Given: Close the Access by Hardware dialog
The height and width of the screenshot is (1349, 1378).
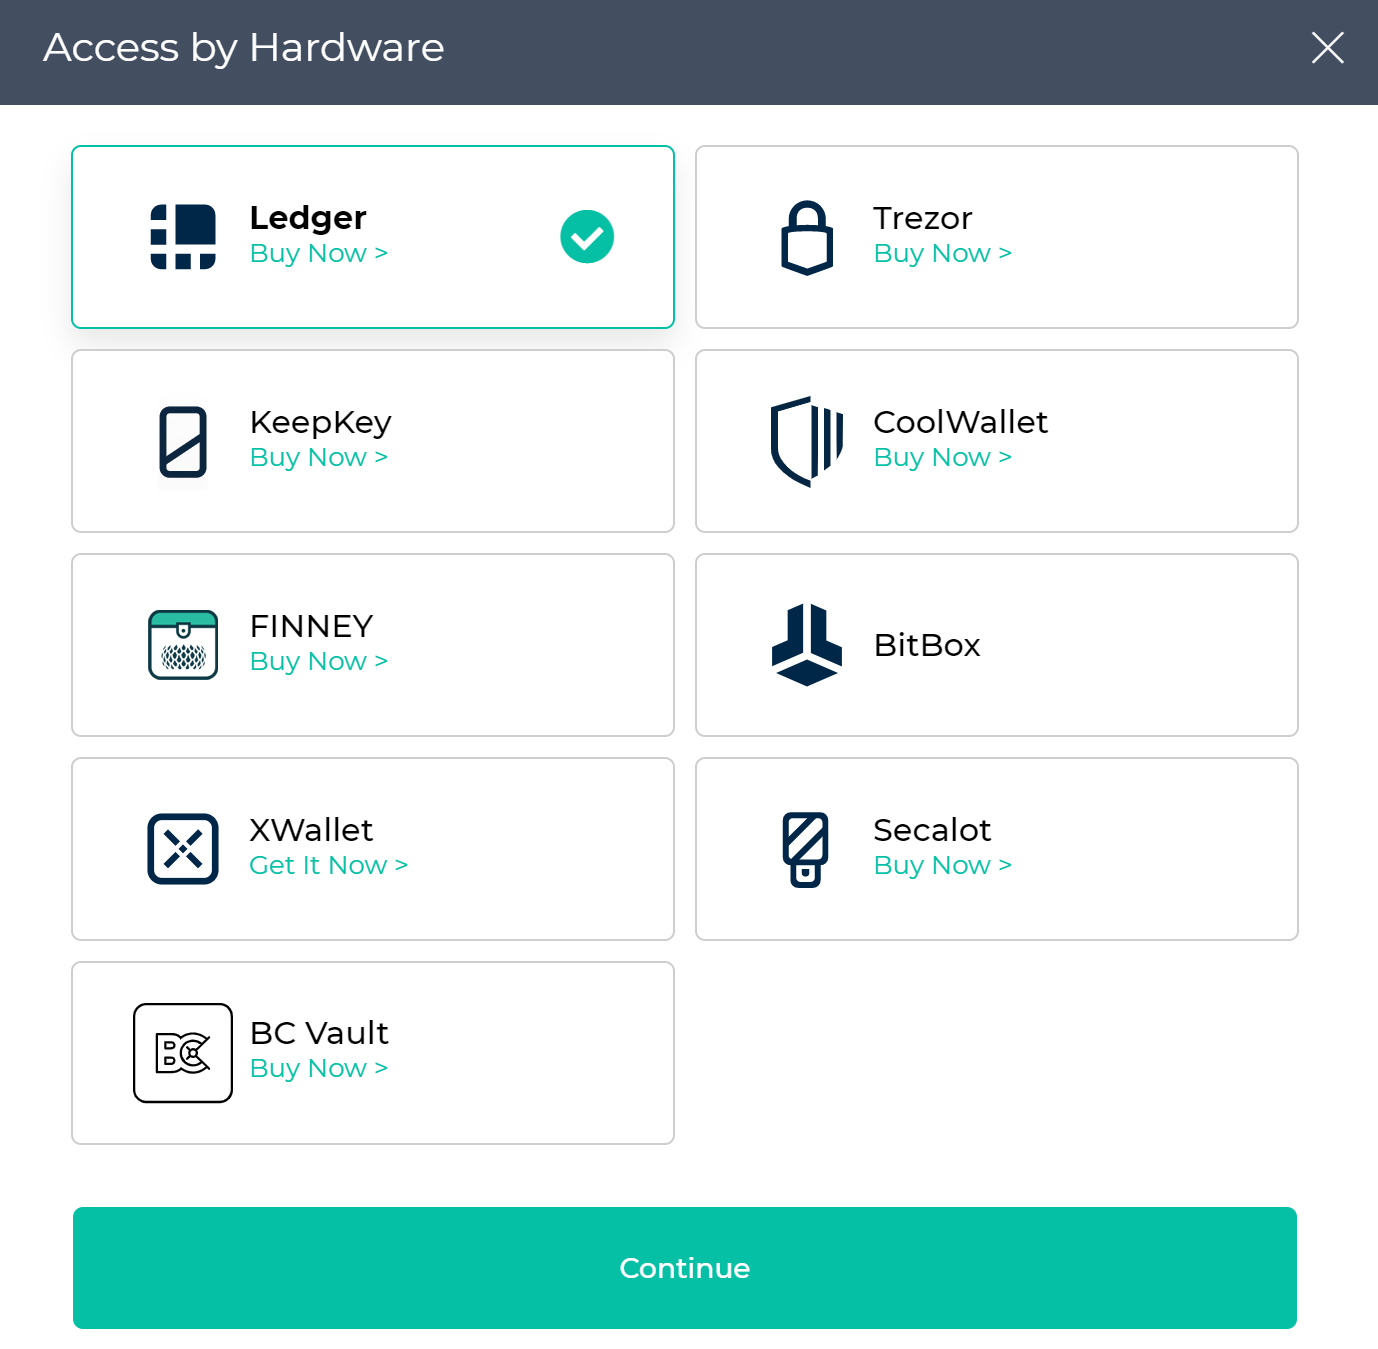Looking at the screenshot, I should pos(1327,47).
